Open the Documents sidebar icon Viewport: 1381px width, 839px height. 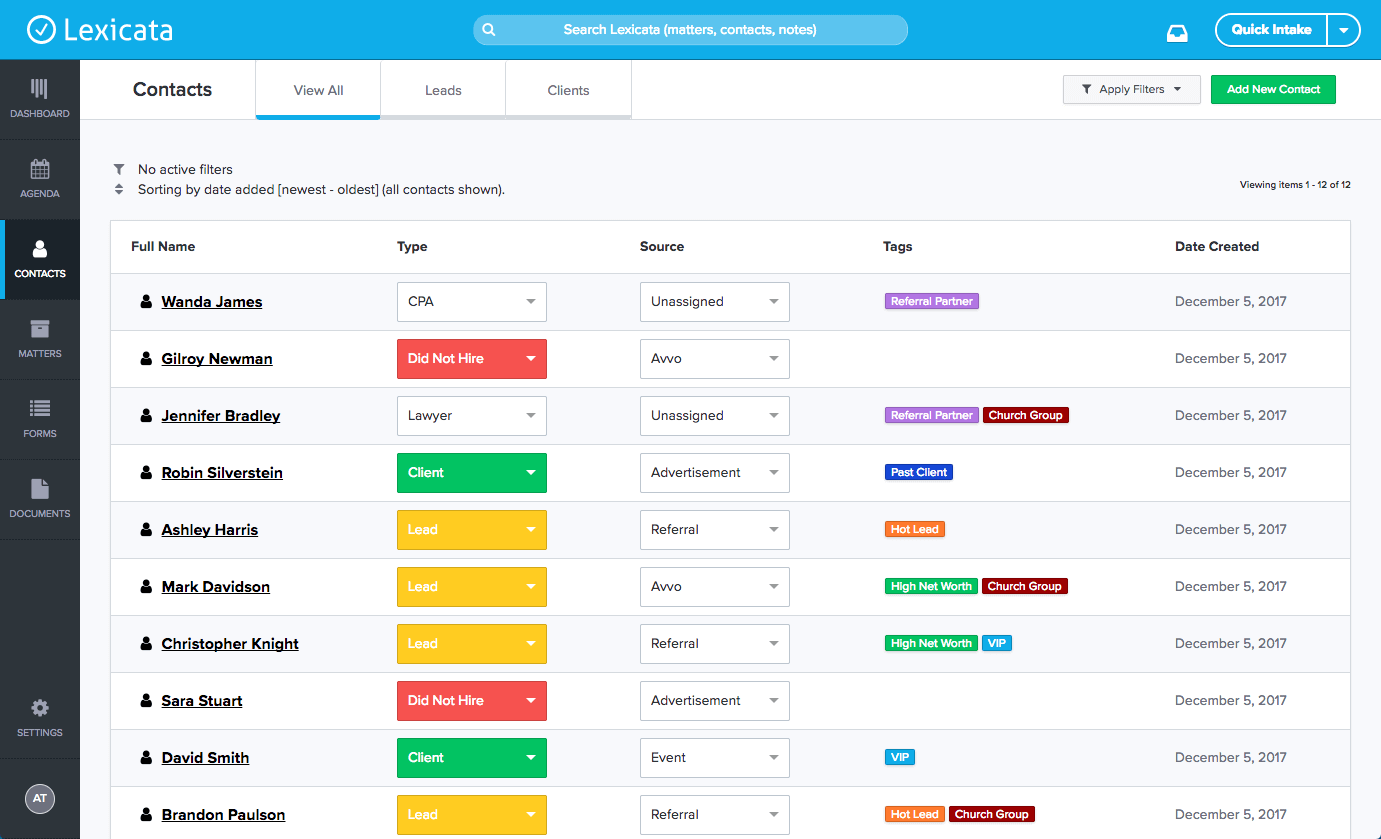(40, 499)
